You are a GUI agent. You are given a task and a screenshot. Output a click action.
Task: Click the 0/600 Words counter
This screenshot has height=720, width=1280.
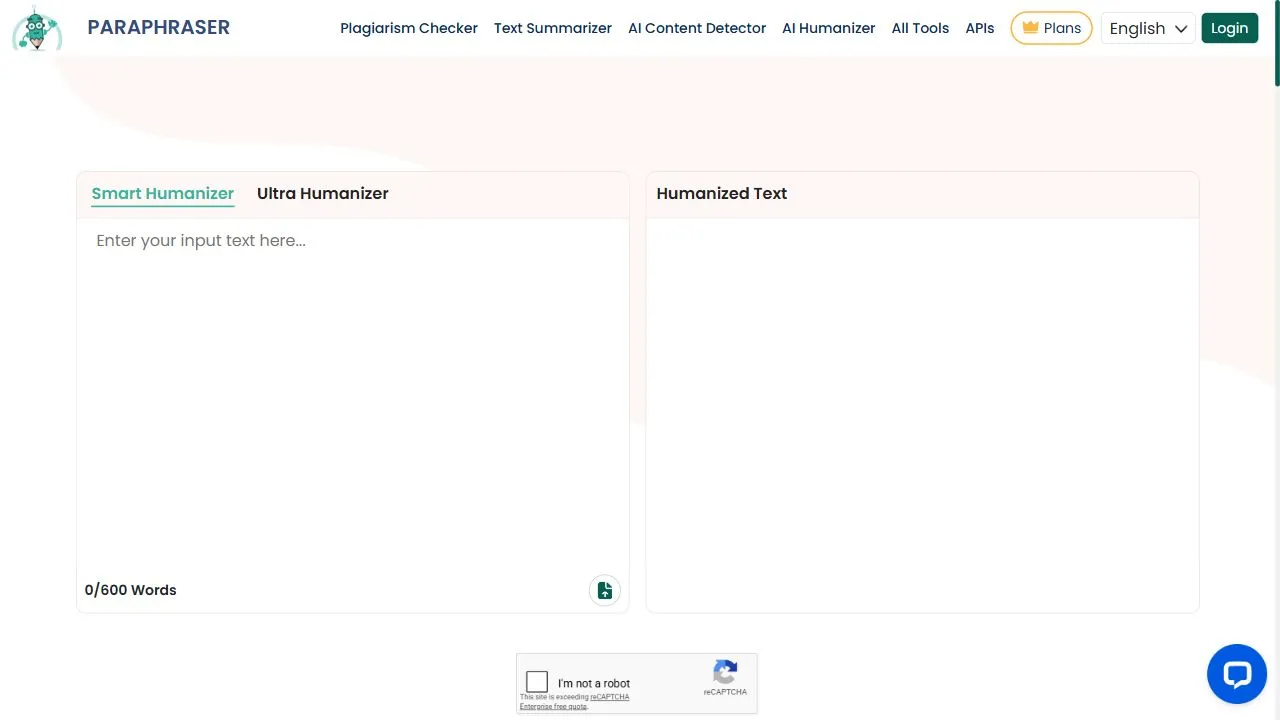(131, 590)
